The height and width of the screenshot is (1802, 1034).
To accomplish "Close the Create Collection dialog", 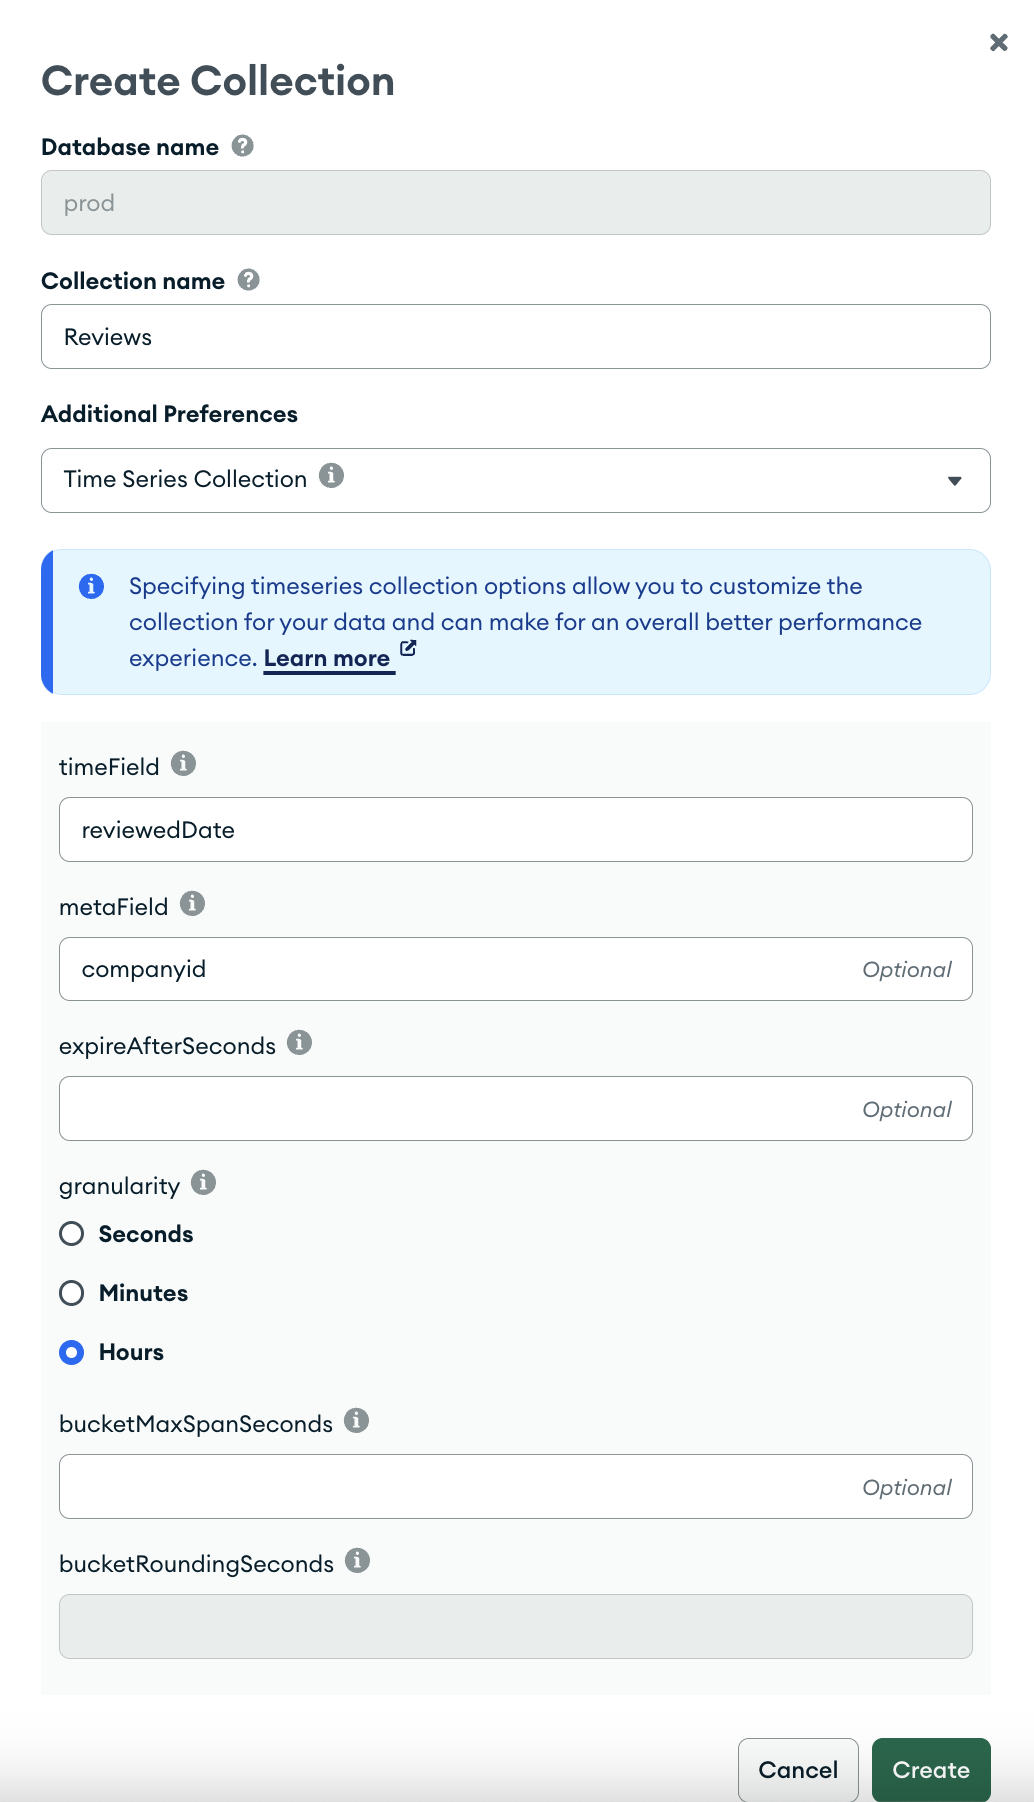I will click(998, 43).
